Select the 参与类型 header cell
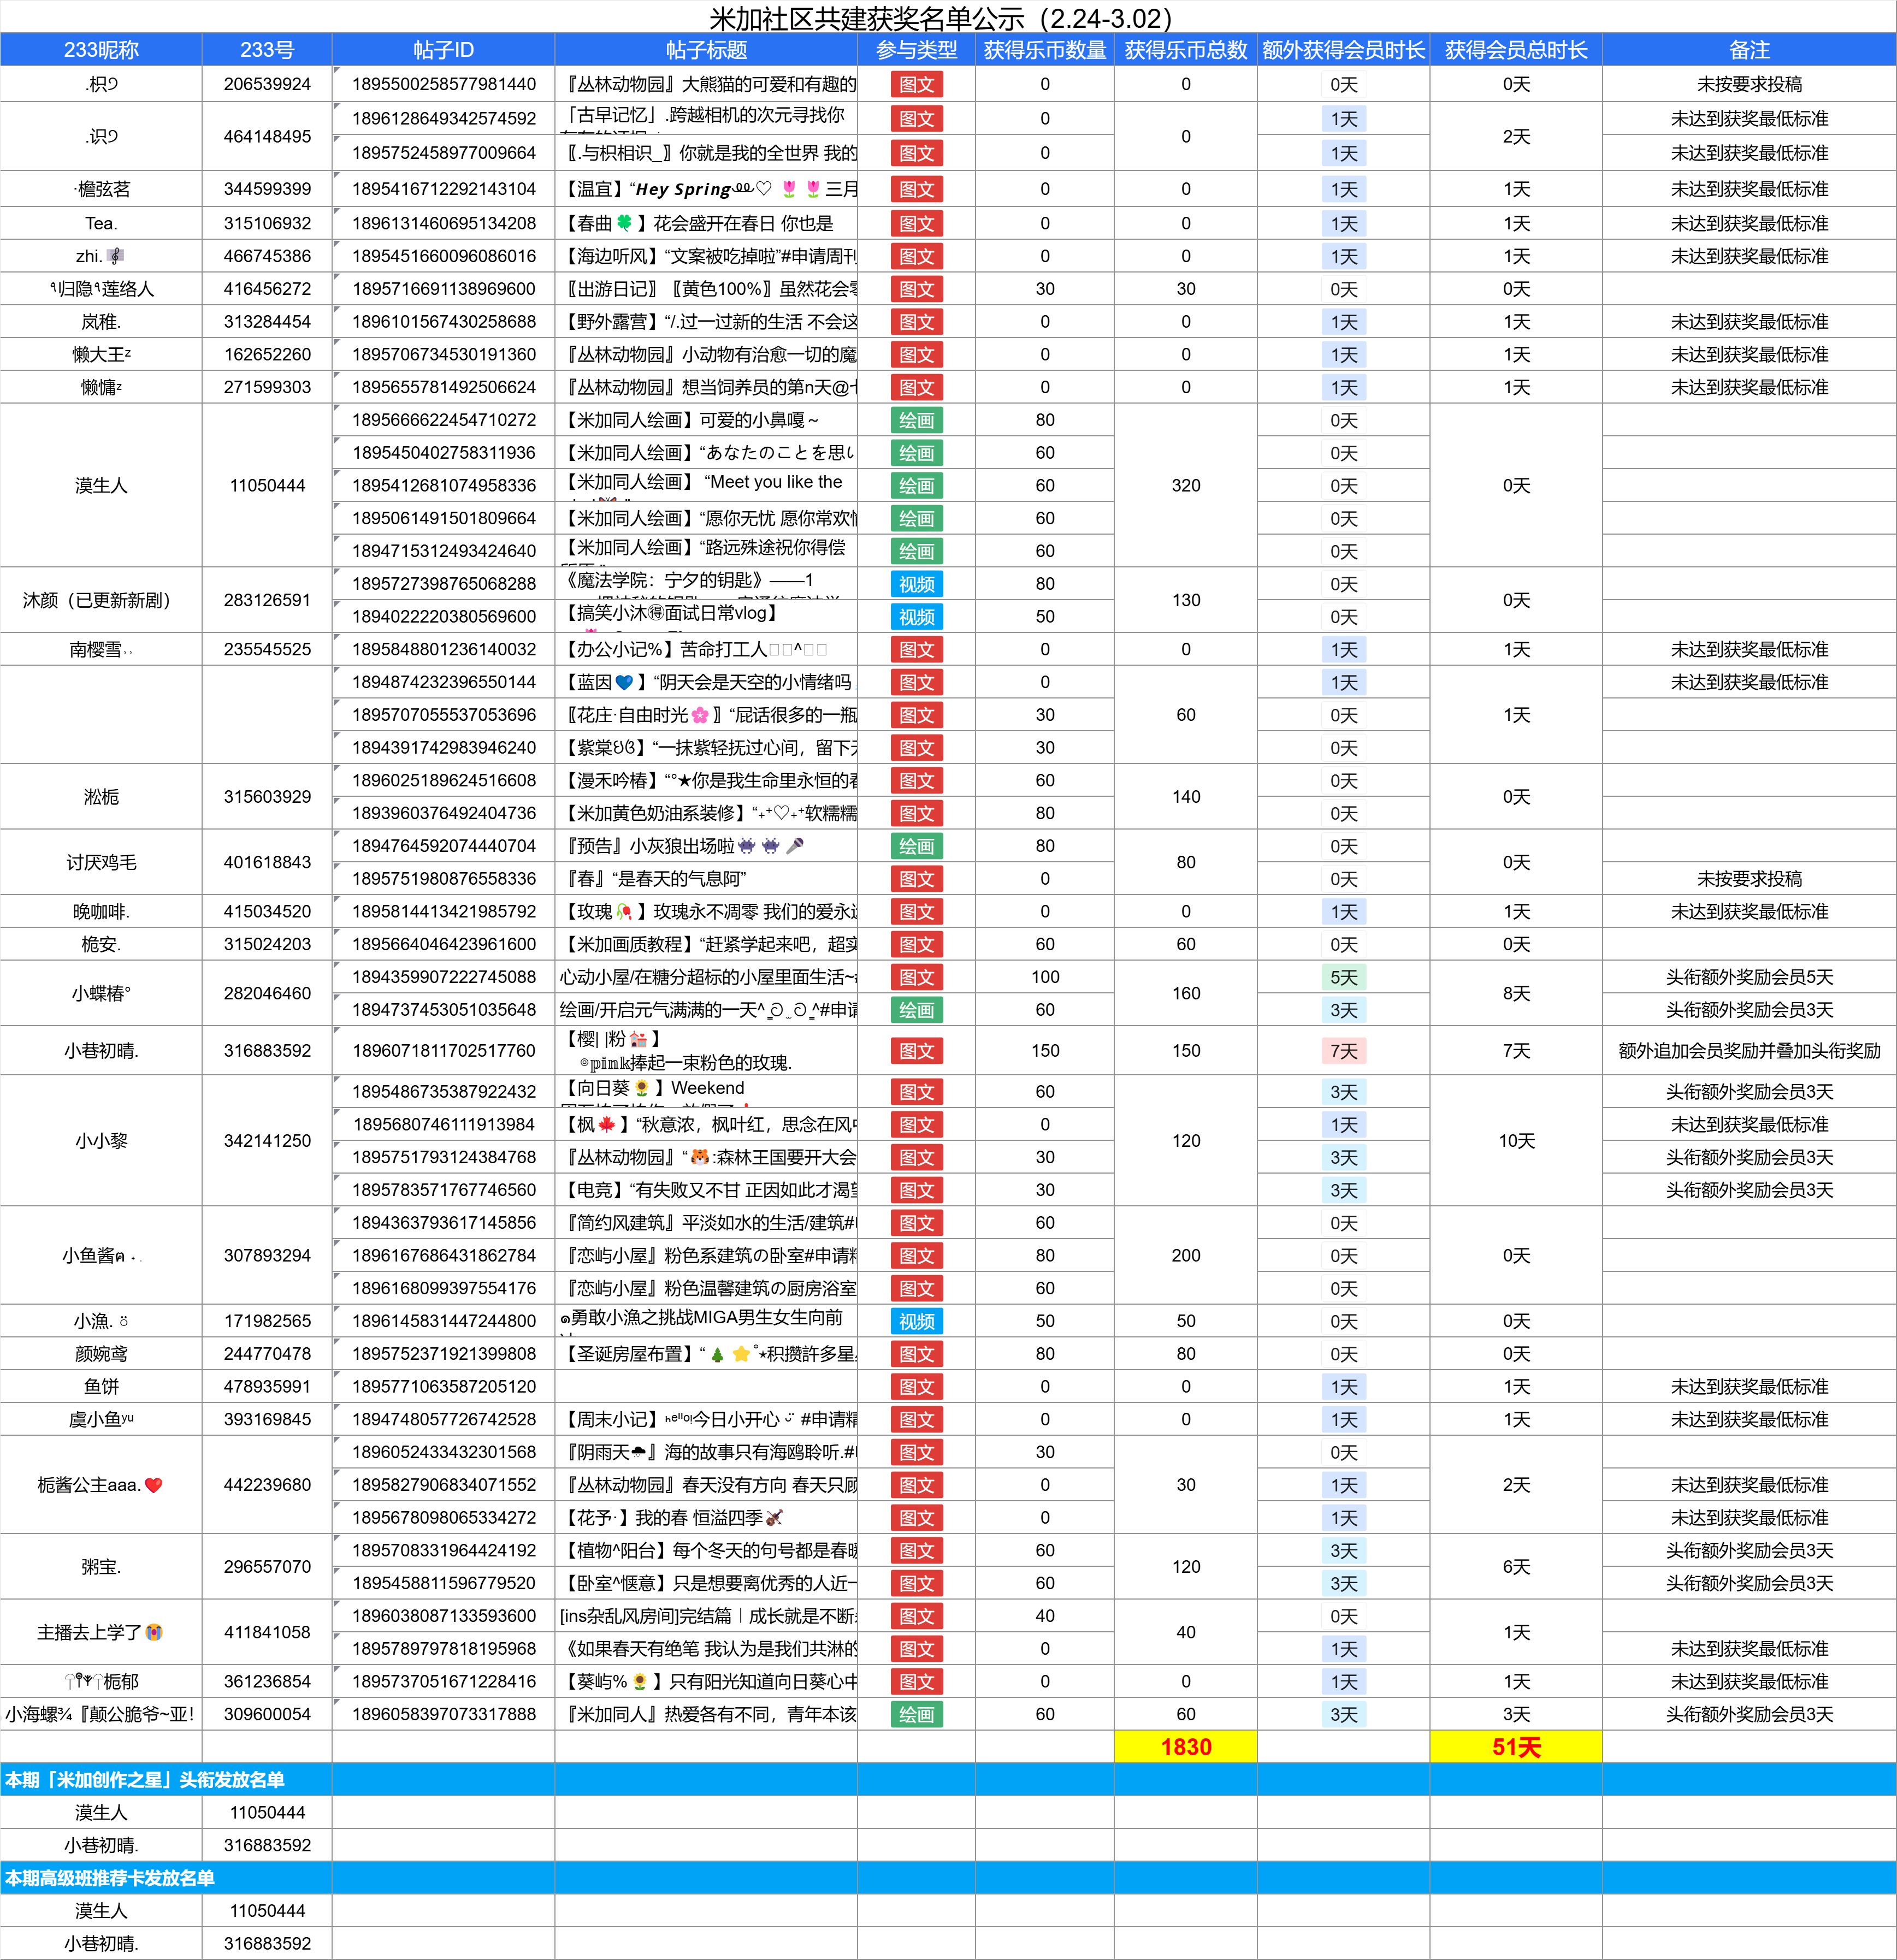The height and width of the screenshot is (1960, 1897). pos(916,50)
